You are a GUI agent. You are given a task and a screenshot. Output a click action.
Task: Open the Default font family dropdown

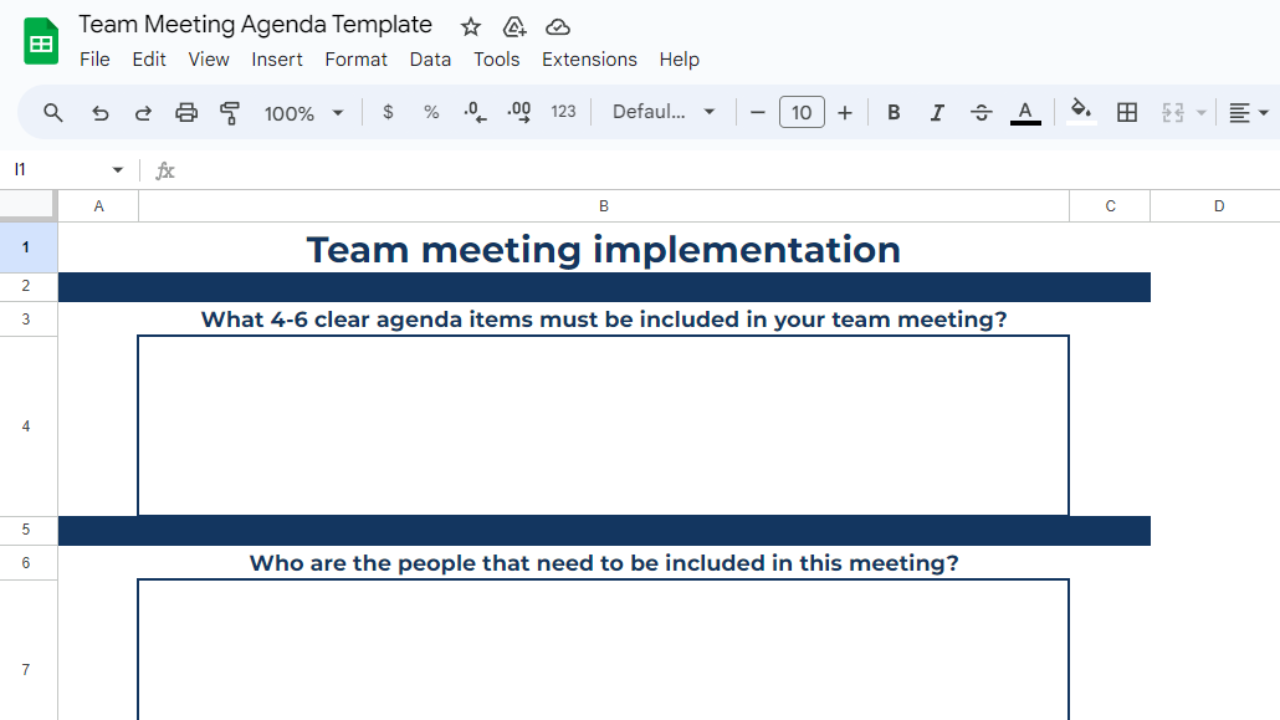(664, 112)
